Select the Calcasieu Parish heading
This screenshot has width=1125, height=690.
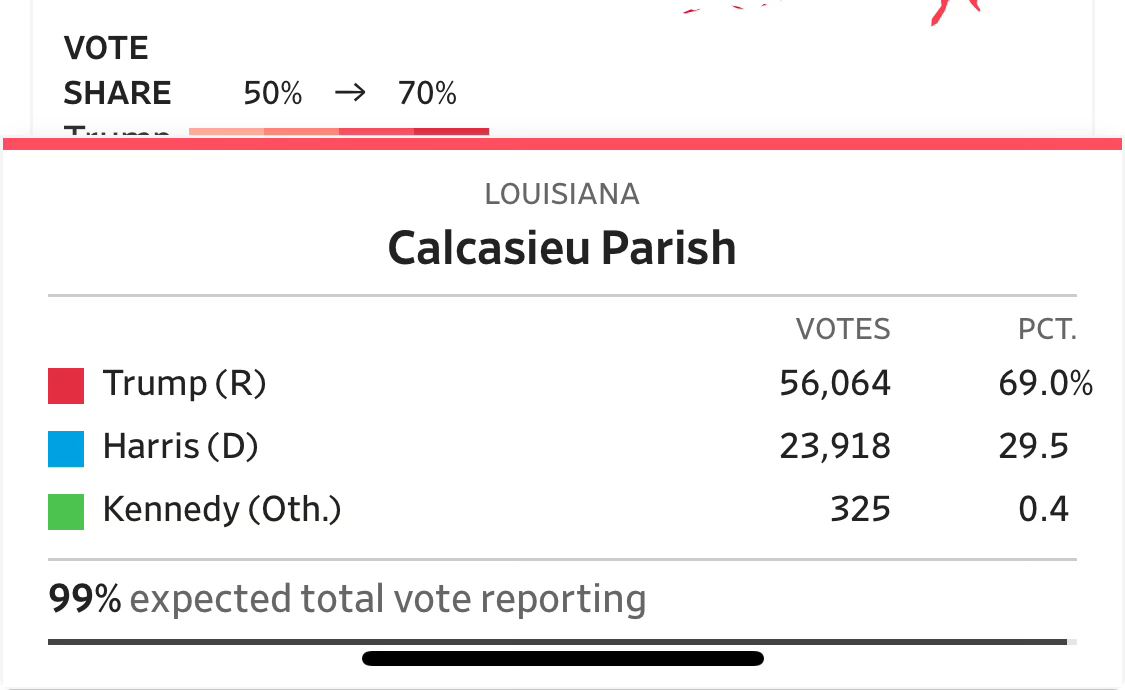(x=562, y=247)
